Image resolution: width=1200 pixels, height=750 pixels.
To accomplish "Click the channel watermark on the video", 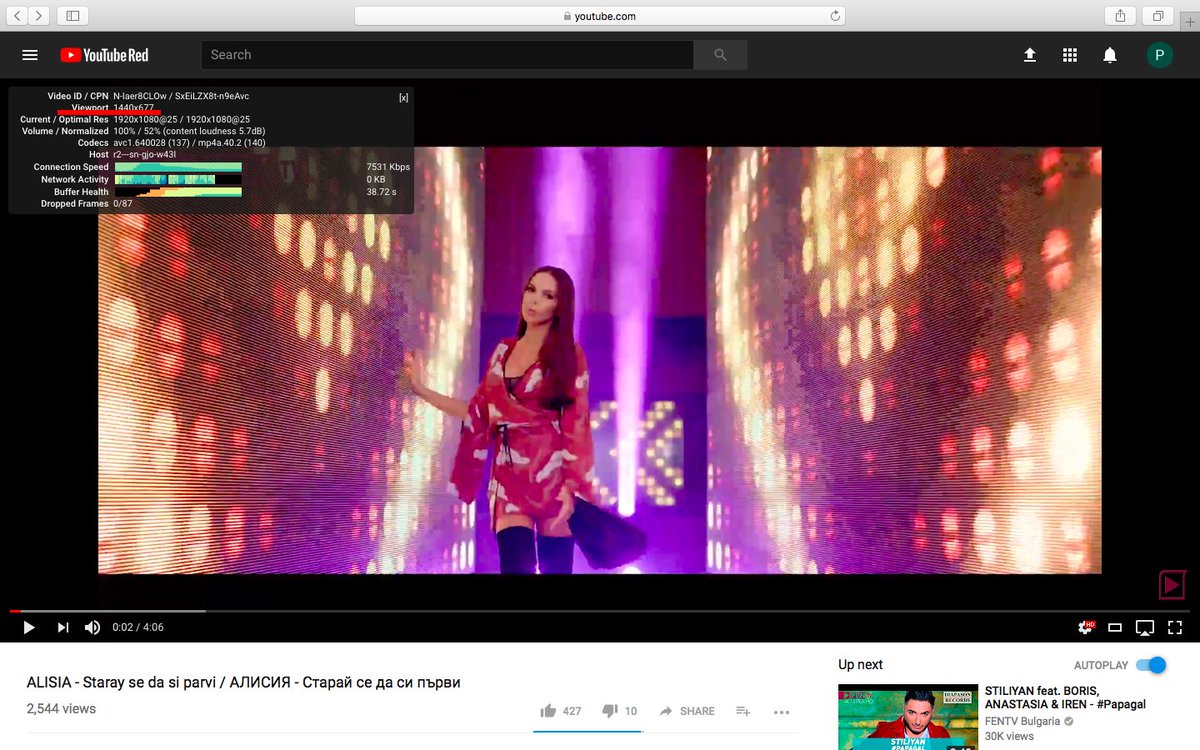I will click(x=1171, y=584).
